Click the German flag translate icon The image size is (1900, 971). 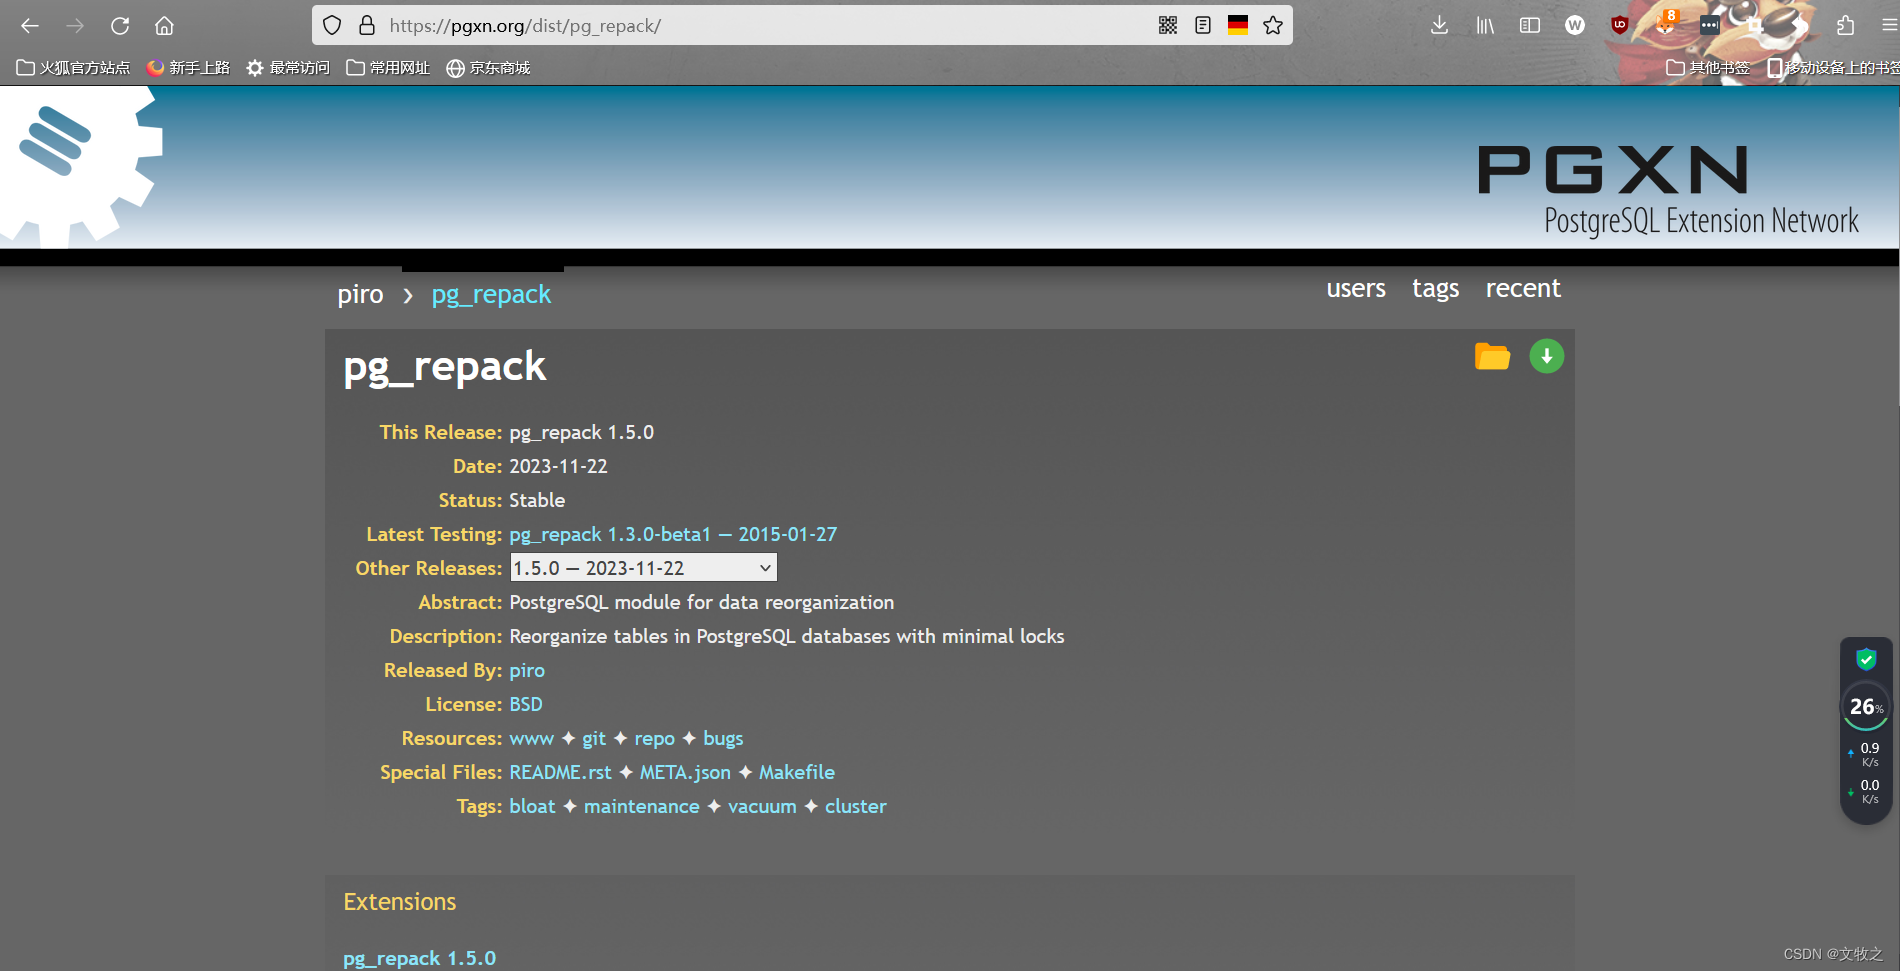(1237, 25)
